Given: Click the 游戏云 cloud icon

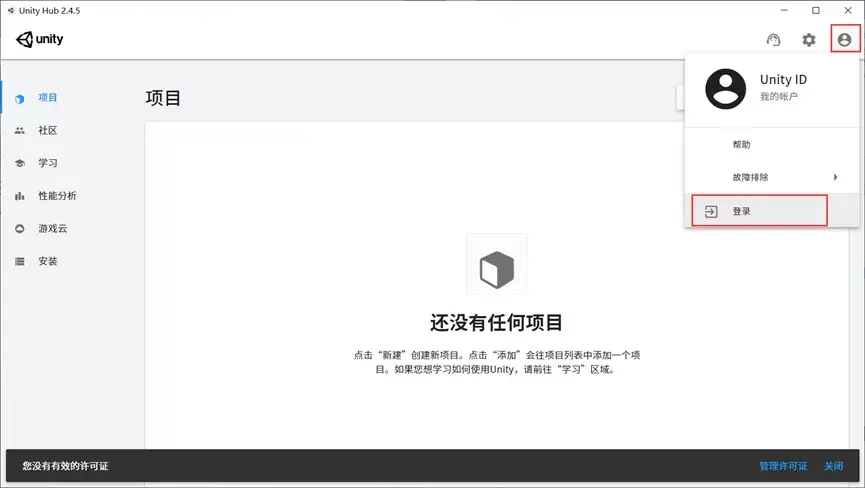Looking at the screenshot, I should (x=20, y=228).
